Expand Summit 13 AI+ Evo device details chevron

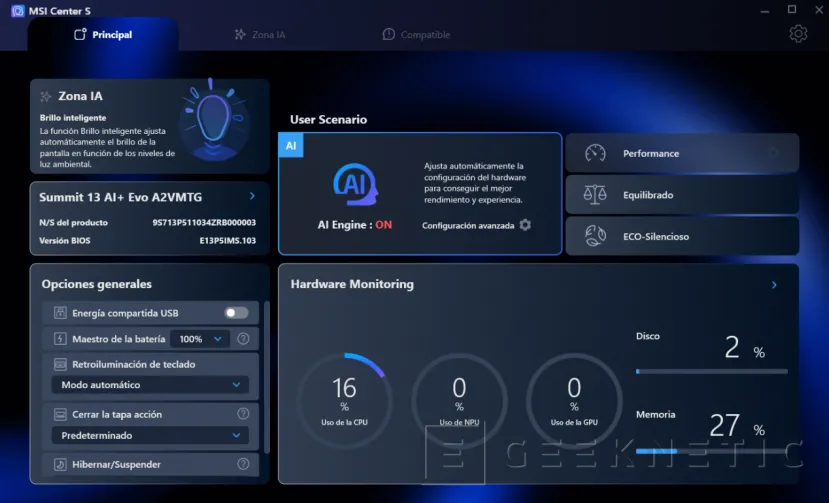tap(252, 196)
